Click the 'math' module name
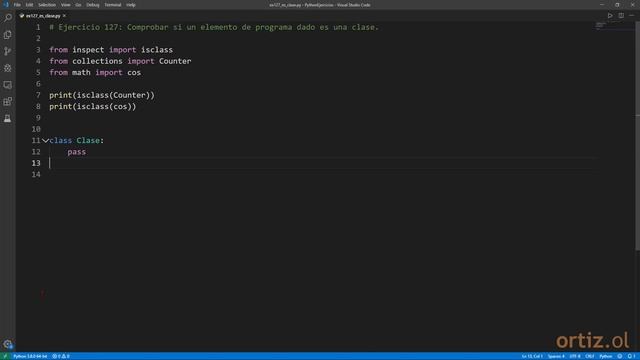Screen dimensions: 640x360 pos(81,73)
